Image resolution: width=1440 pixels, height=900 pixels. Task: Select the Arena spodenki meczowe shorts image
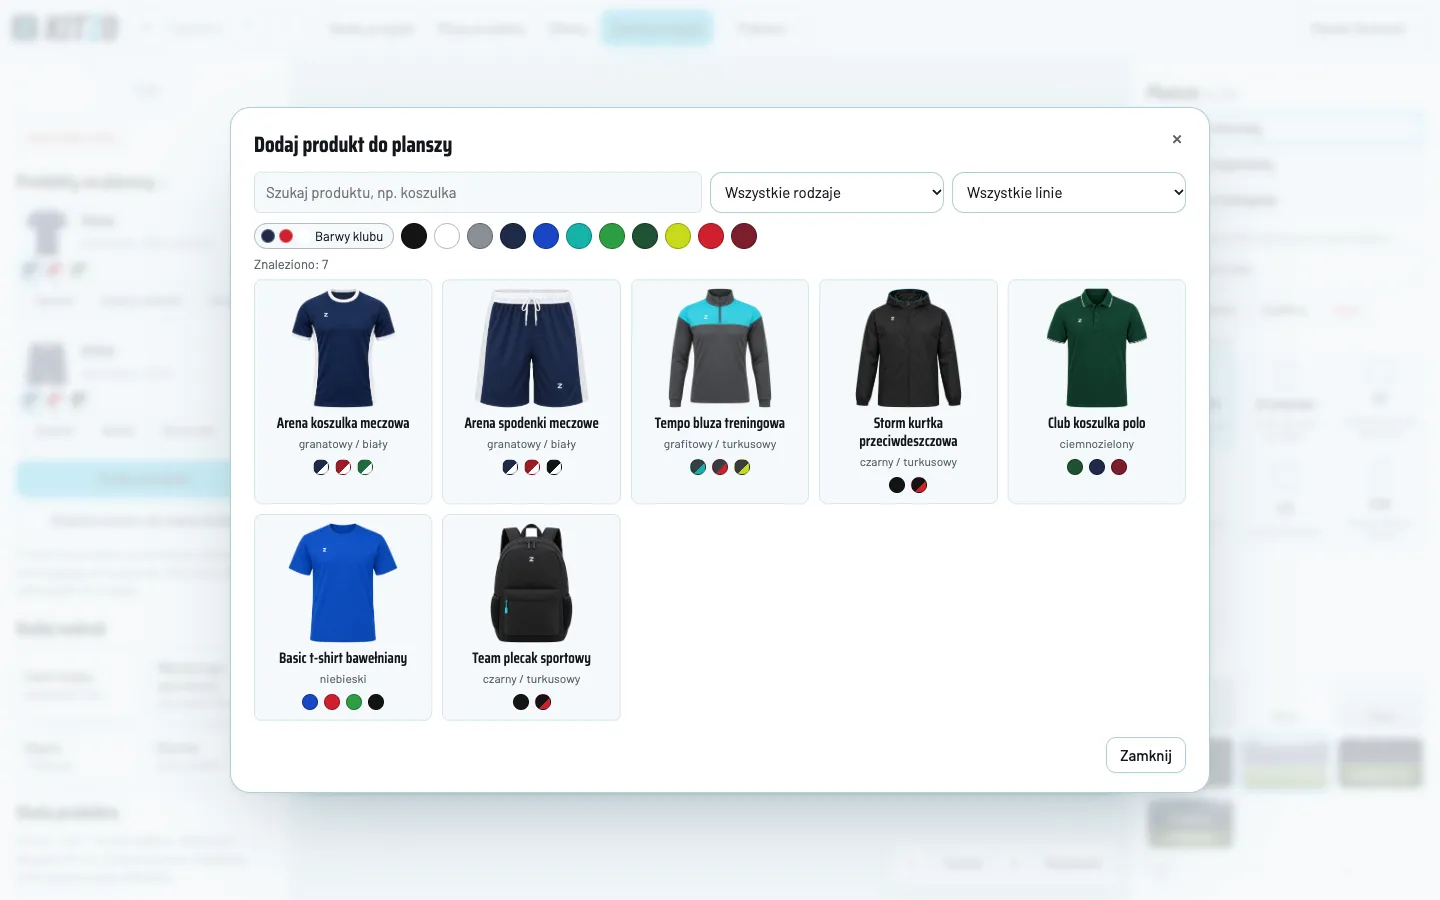[531, 348]
